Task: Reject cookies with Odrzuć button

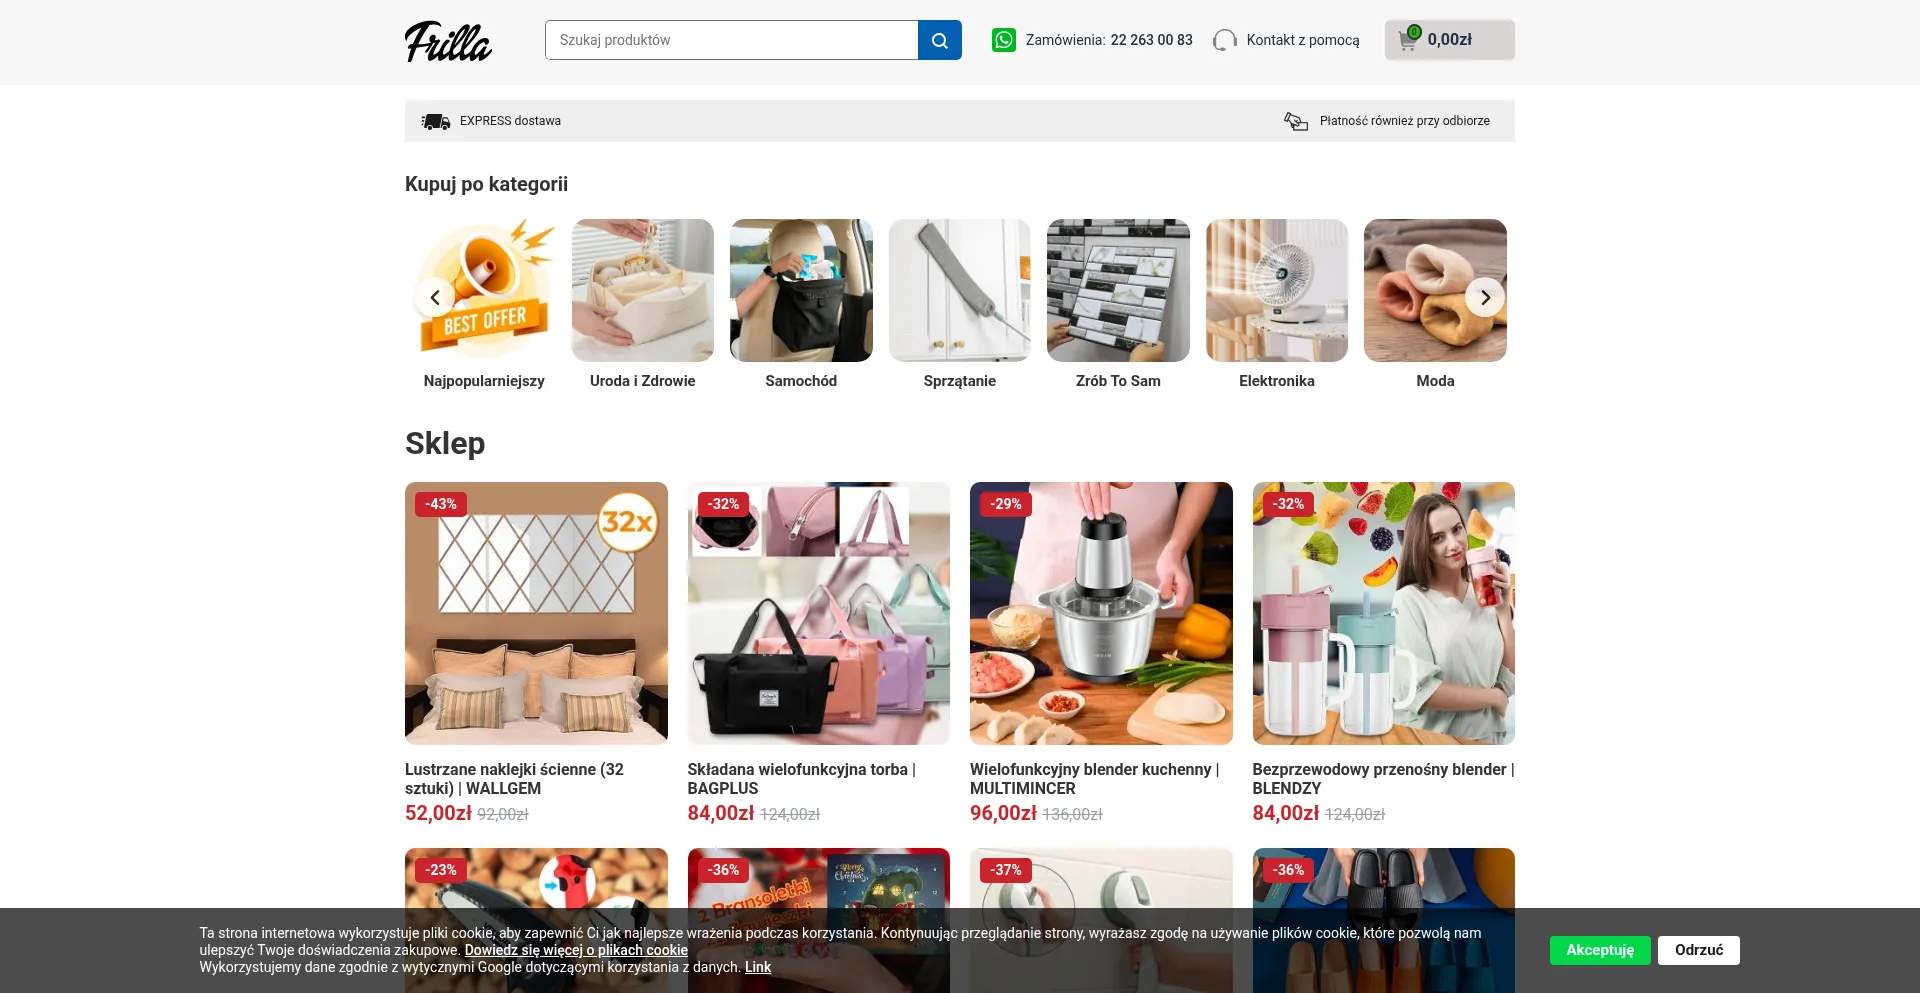Action: pos(1699,950)
